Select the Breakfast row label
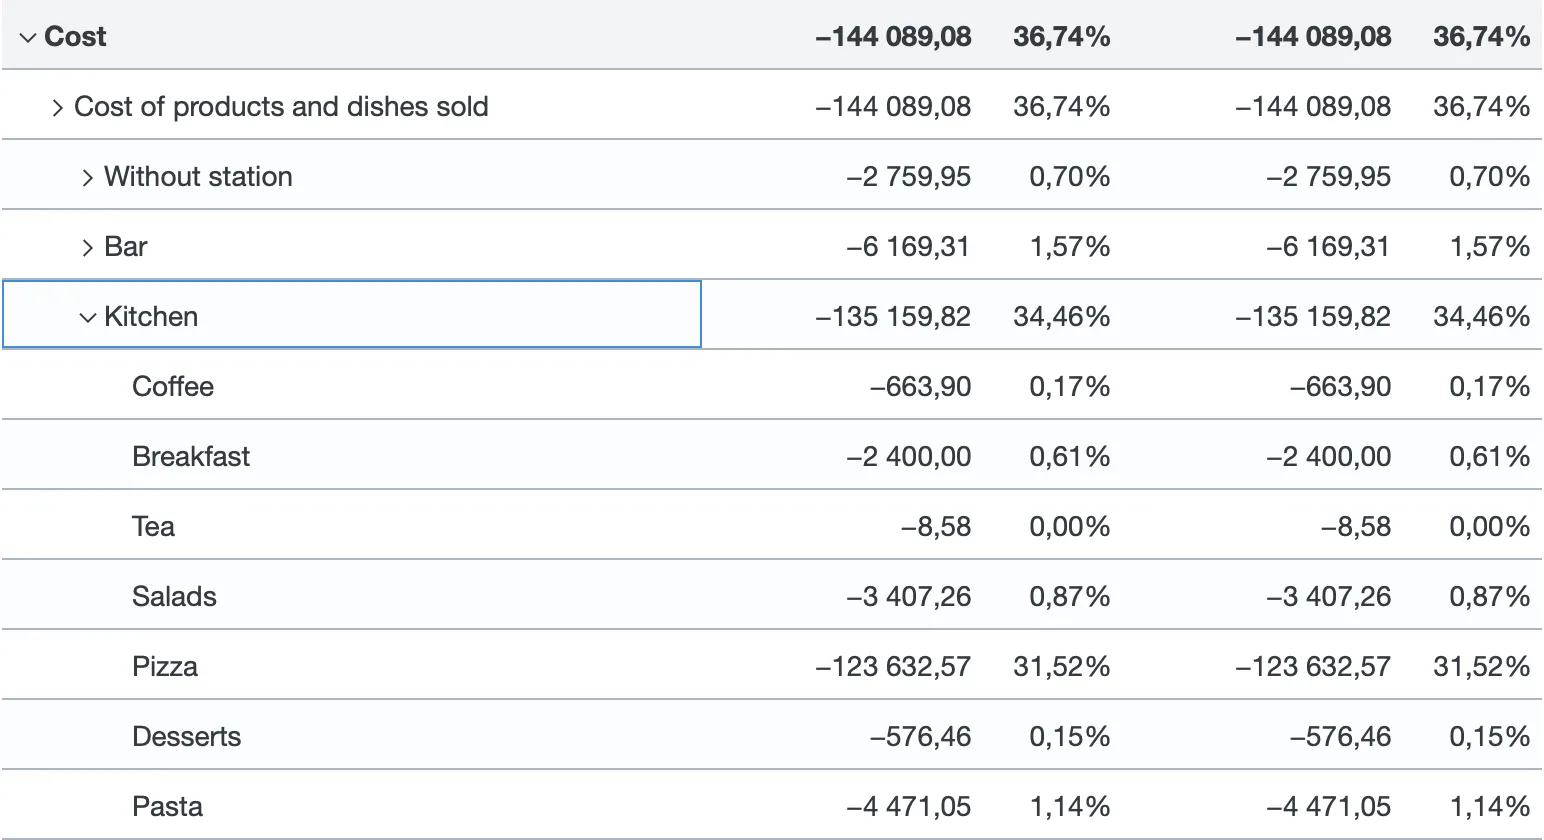Image resolution: width=1544 pixels, height=840 pixels. pos(191,457)
